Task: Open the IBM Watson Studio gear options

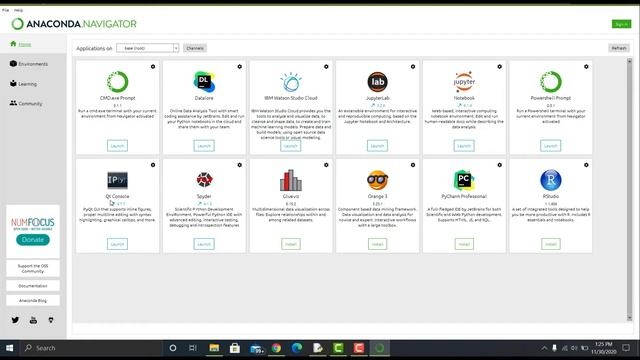Action: tap(326, 67)
